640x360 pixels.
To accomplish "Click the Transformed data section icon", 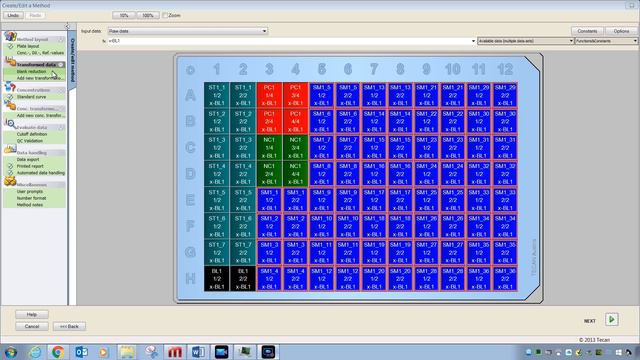I will pyautogui.click(x=10, y=62).
